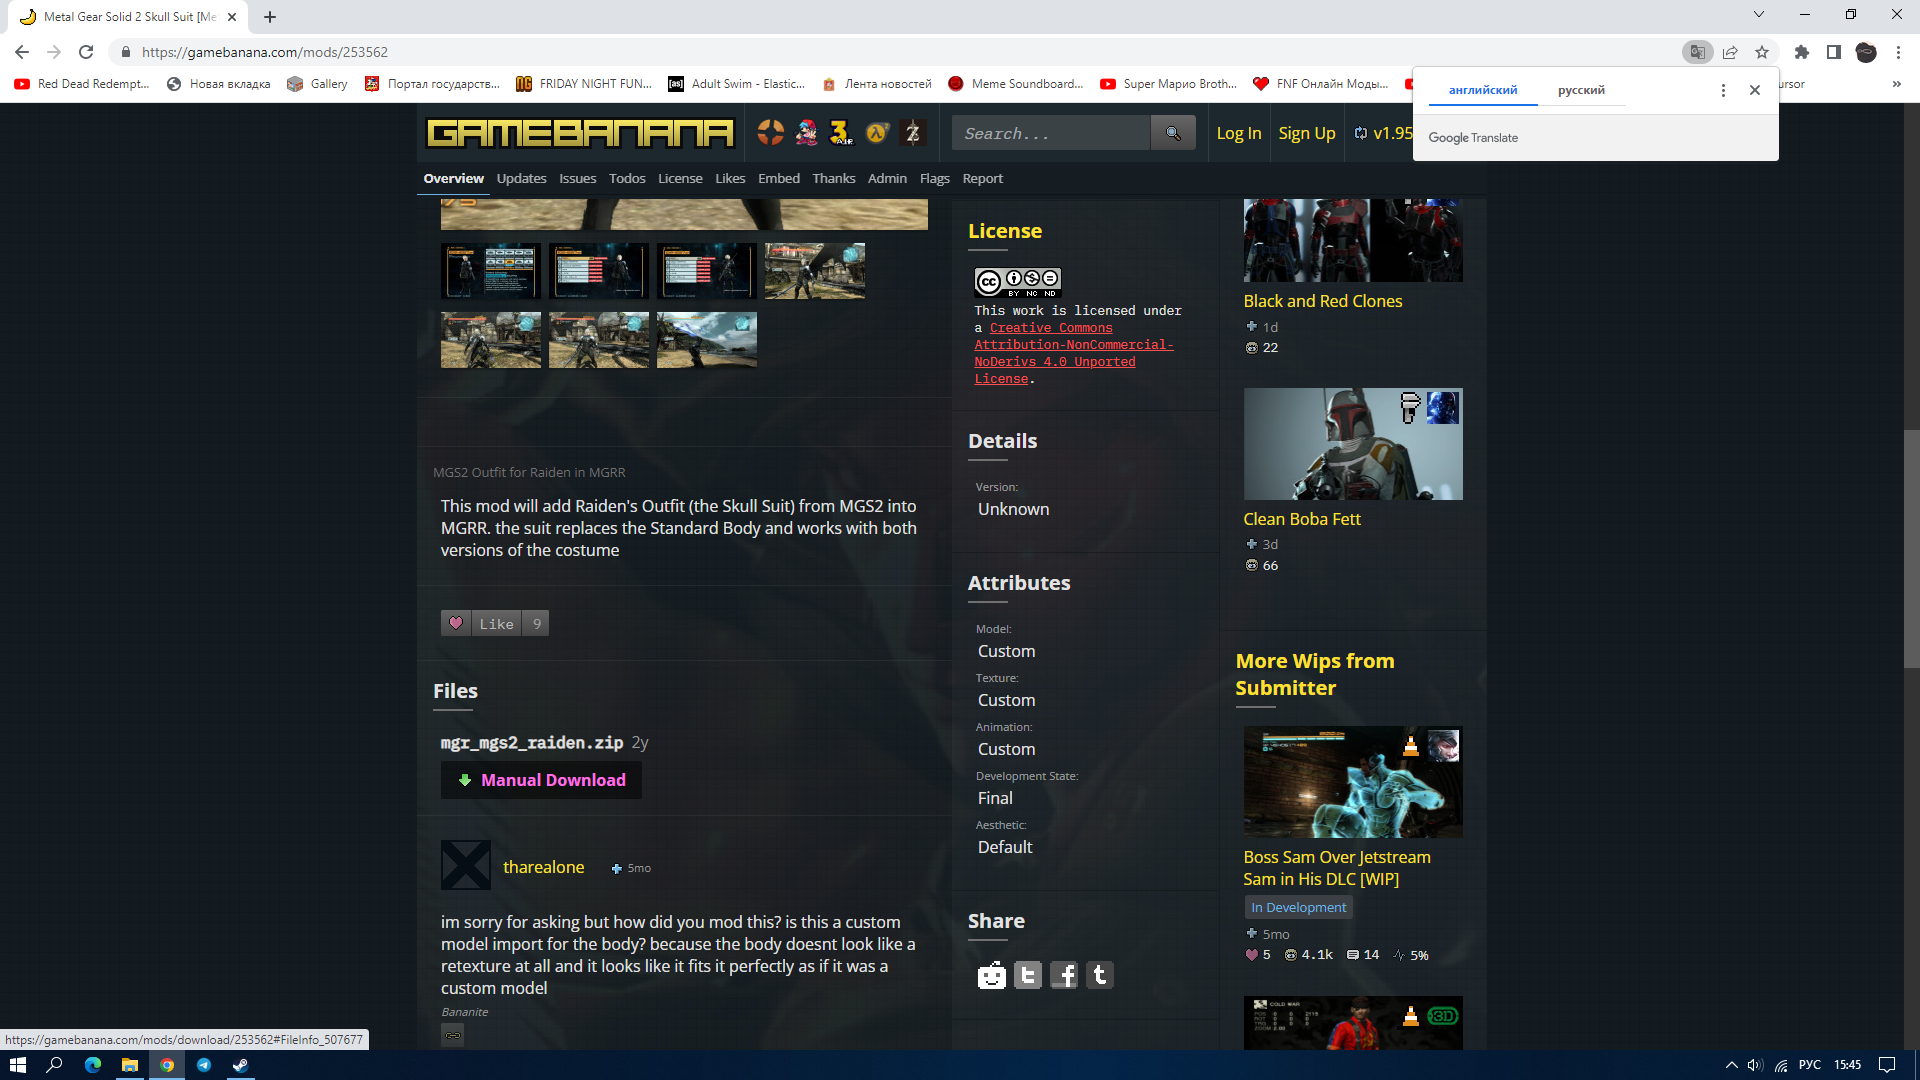Copy the comment permalink chain icon
The height and width of the screenshot is (1080, 1920).
click(x=453, y=1035)
